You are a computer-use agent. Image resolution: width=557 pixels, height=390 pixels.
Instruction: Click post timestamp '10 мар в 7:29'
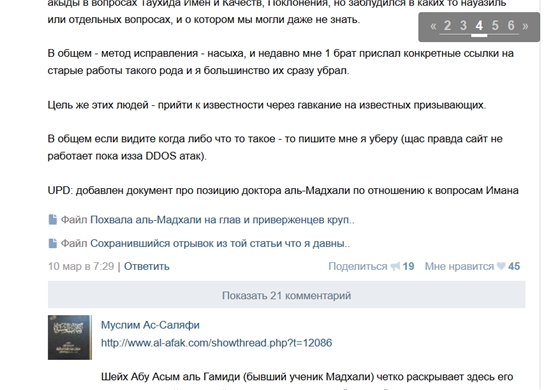click(81, 266)
